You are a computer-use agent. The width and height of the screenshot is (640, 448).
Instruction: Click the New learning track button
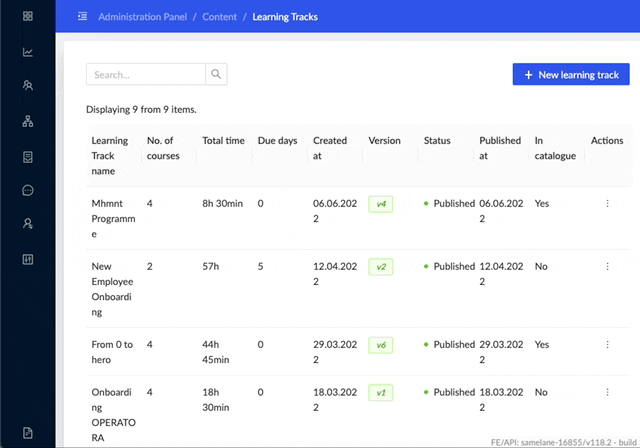pyautogui.click(x=570, y=75)
